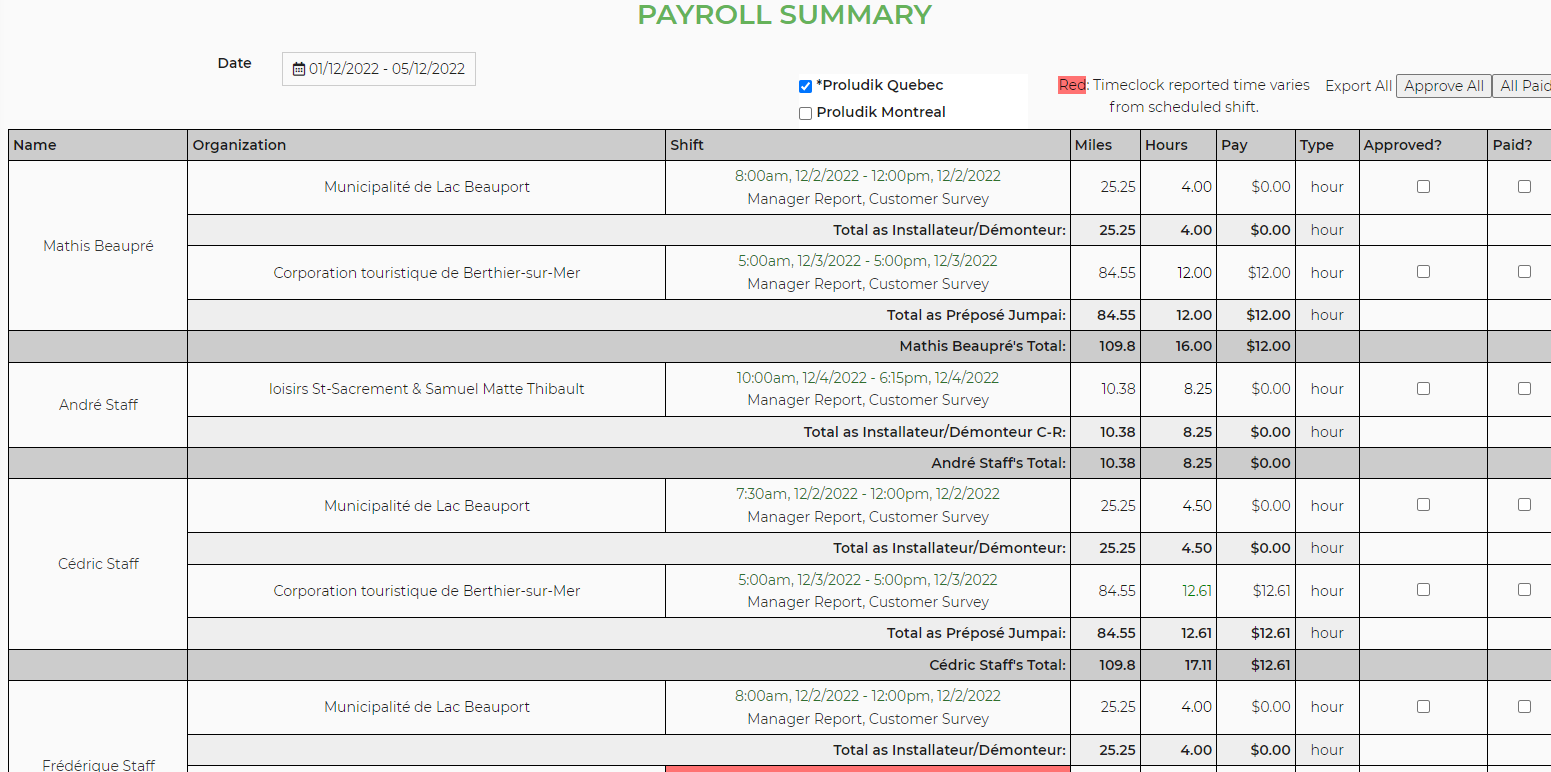Click the Approve All button
Screen dimensions: 1551x772
1443,86
